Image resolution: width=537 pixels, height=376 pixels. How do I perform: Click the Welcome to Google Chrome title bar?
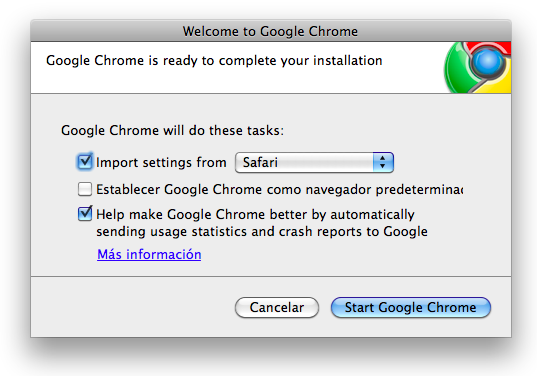[x=271, y=31]
